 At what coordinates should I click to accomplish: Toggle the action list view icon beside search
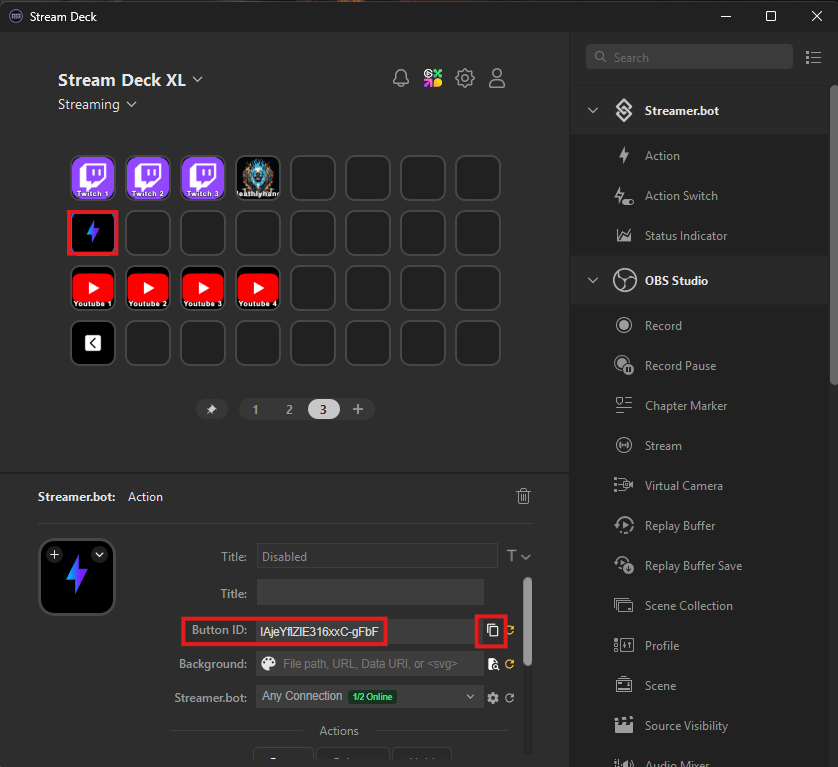point(813,58)
